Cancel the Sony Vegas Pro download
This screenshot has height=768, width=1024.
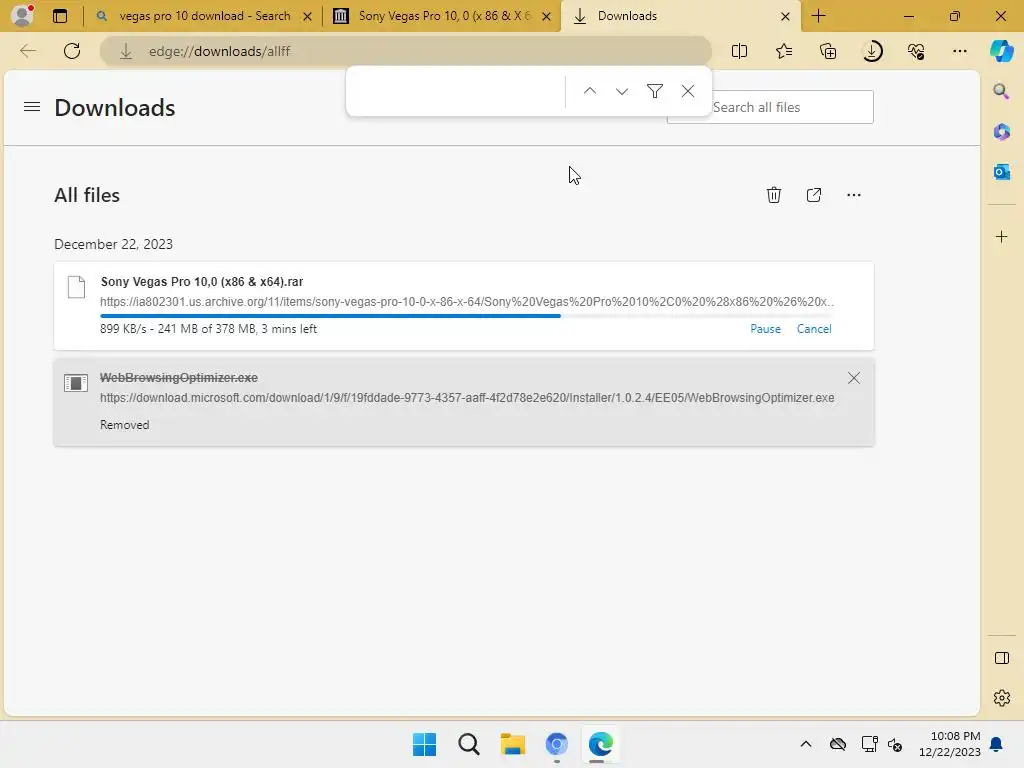point(814,328)
